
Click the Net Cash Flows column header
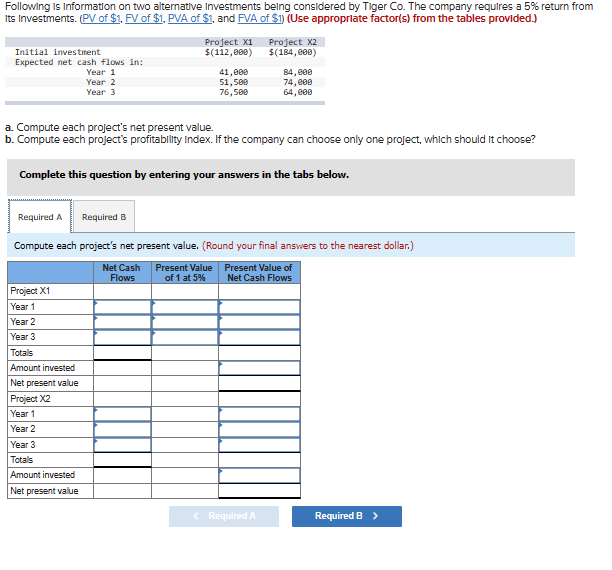click(122, 273)
